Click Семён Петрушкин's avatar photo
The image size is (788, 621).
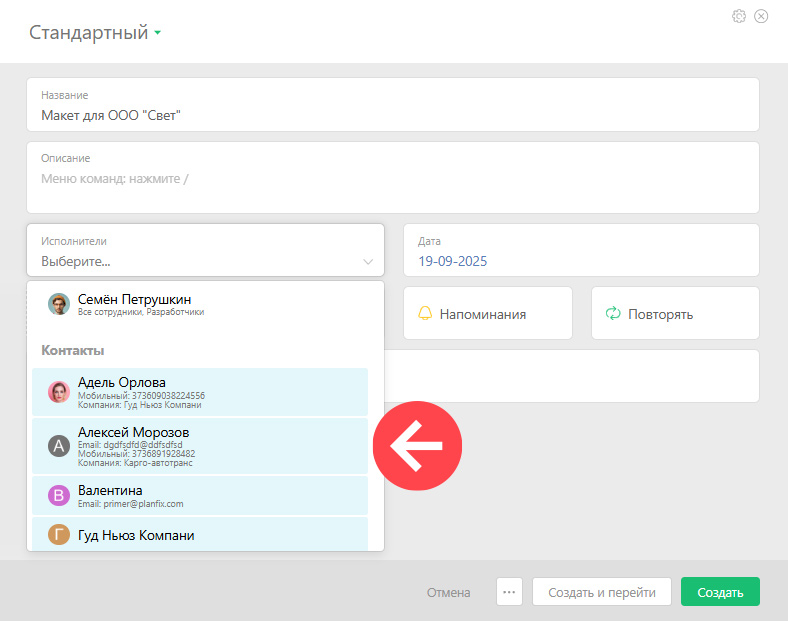coord(59,304)
